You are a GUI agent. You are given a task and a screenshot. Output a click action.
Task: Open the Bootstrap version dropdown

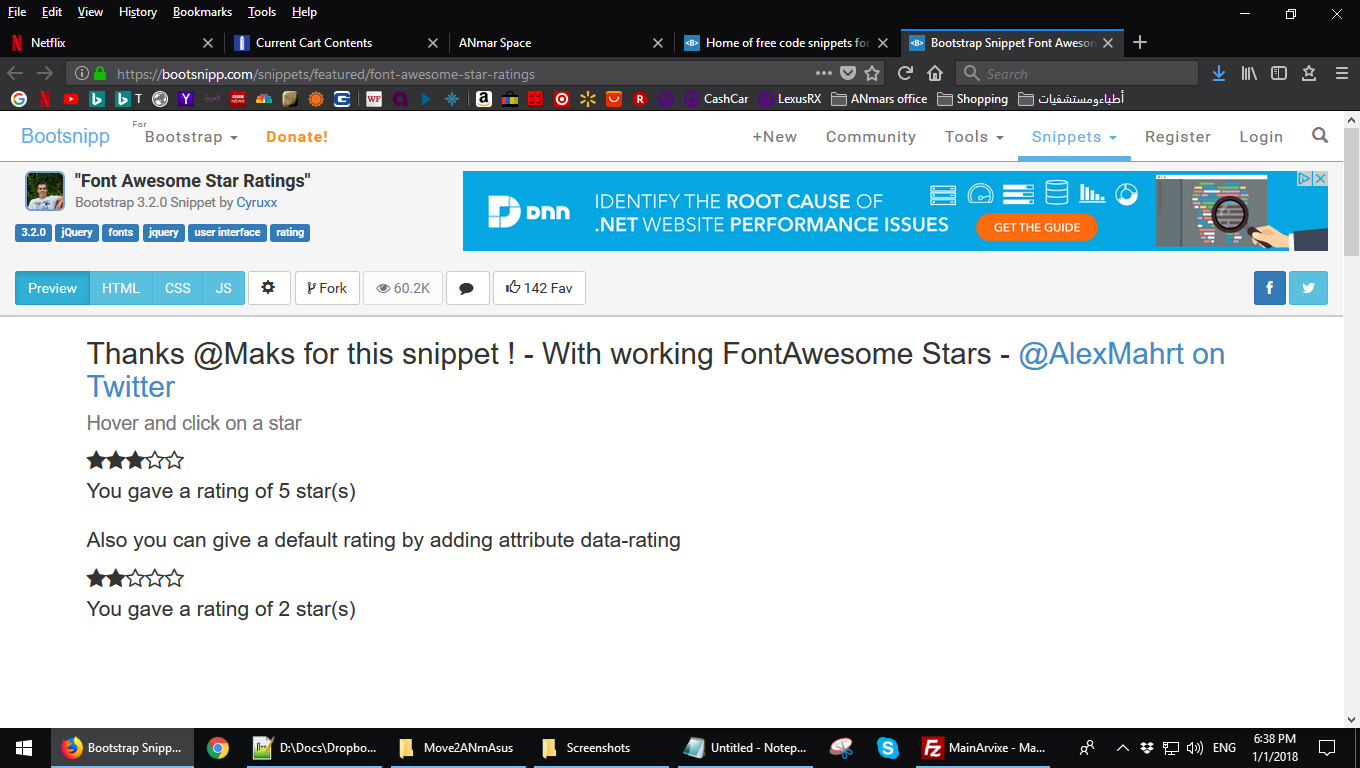pos(191,137)
